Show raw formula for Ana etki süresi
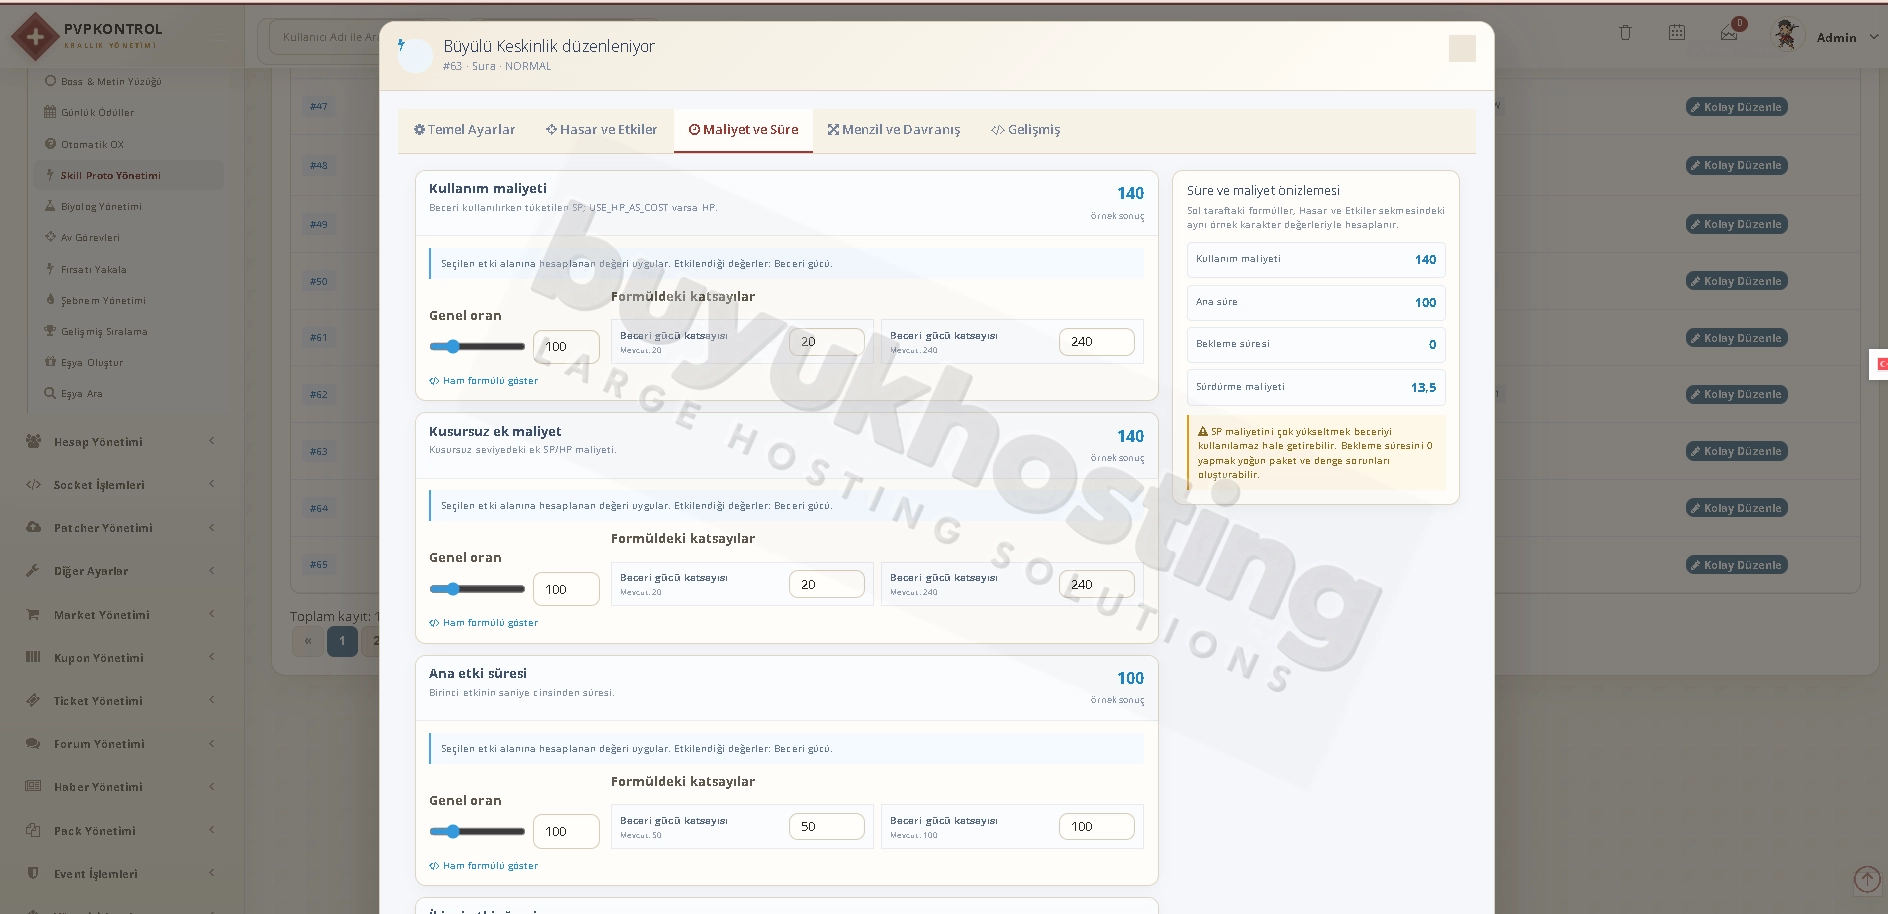1888x914 pixels. tap(484, 866)
